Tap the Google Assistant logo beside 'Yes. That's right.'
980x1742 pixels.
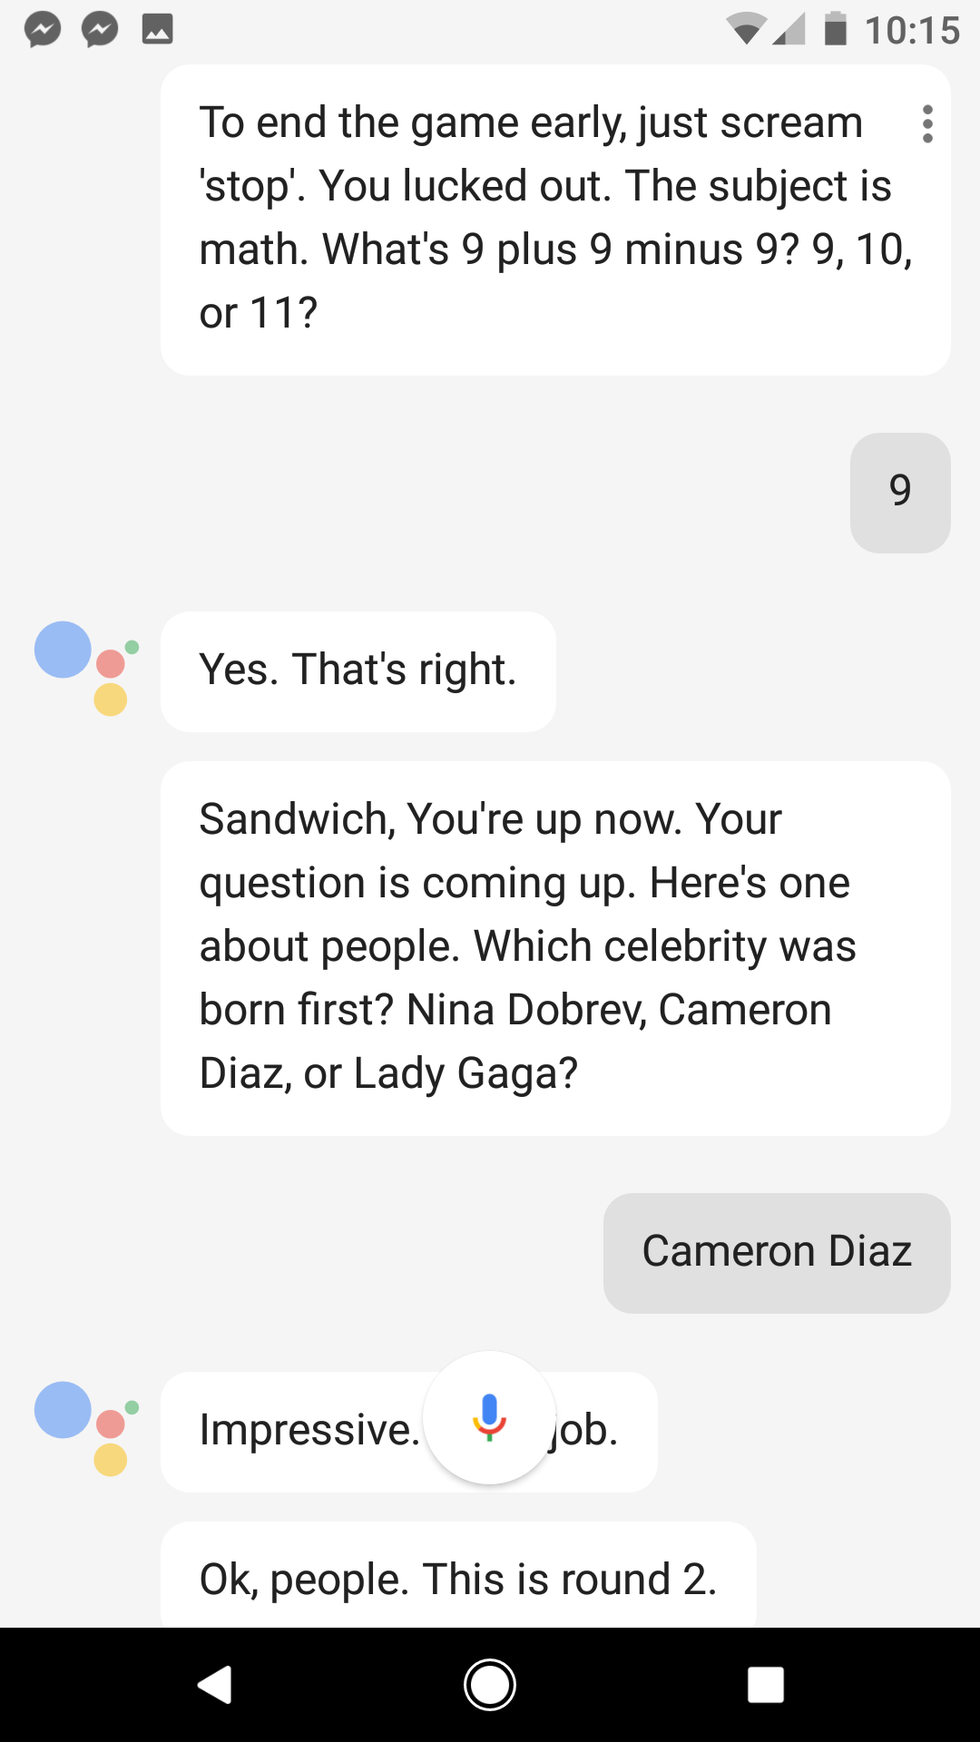[x=86, y=668]
